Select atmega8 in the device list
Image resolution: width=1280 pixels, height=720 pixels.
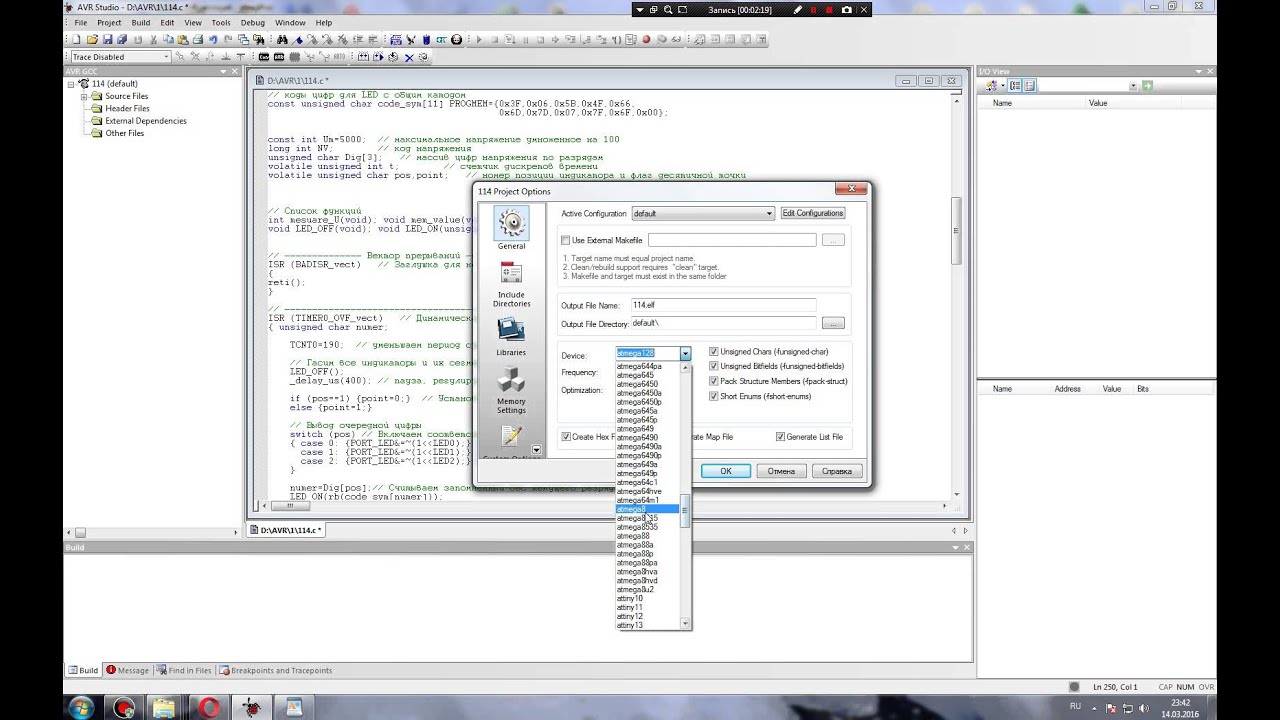coord(648,509)
